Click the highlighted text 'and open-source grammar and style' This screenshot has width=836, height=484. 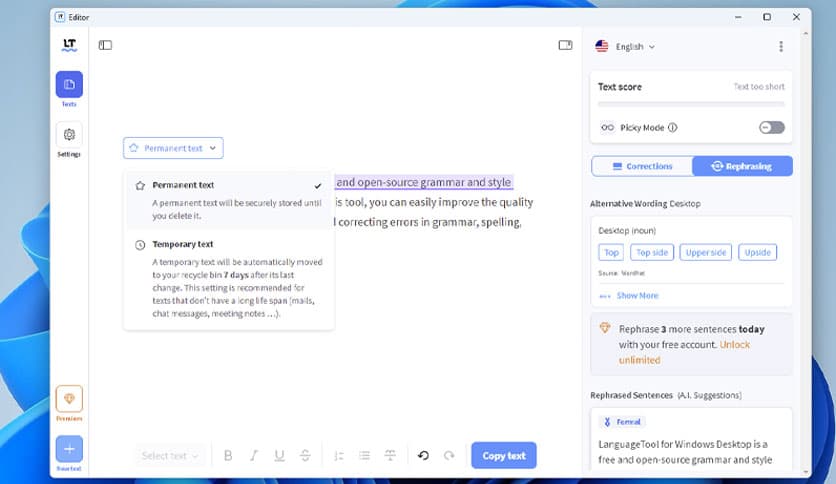pyautogui.click(x=424, y=182)
